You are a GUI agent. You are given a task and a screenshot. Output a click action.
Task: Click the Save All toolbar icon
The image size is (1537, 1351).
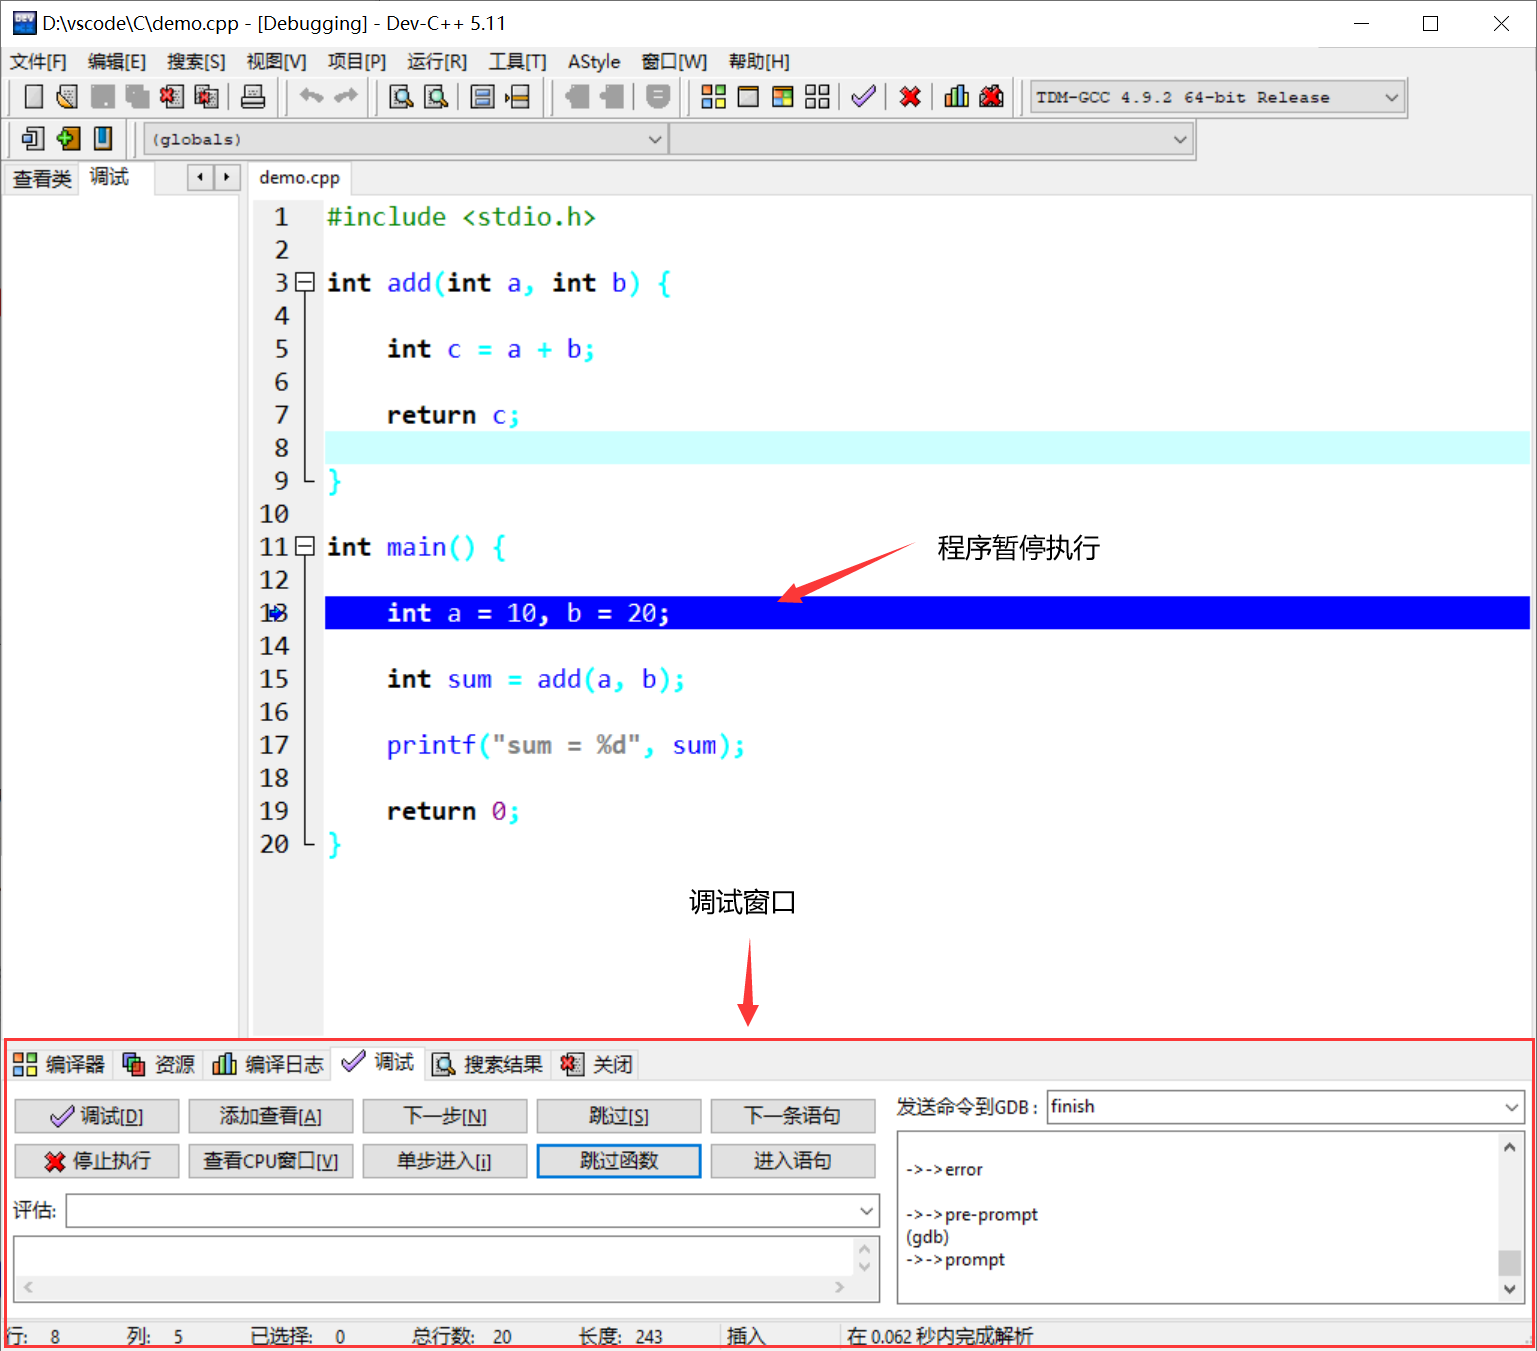(137, 97)
